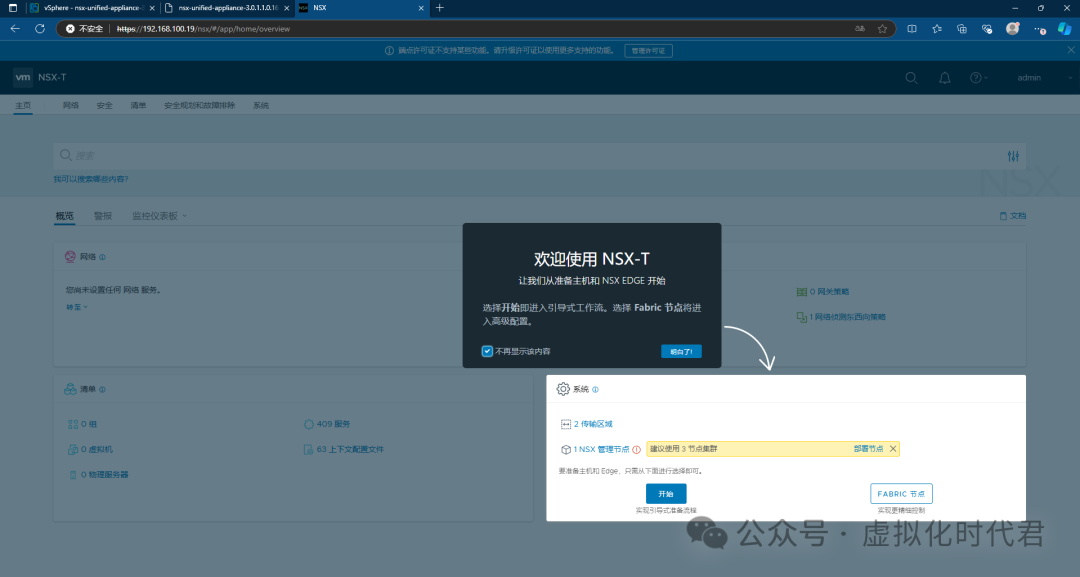
Task: Open the browser split screen icon
Action: pyautogui.click(x=912, y=29)
